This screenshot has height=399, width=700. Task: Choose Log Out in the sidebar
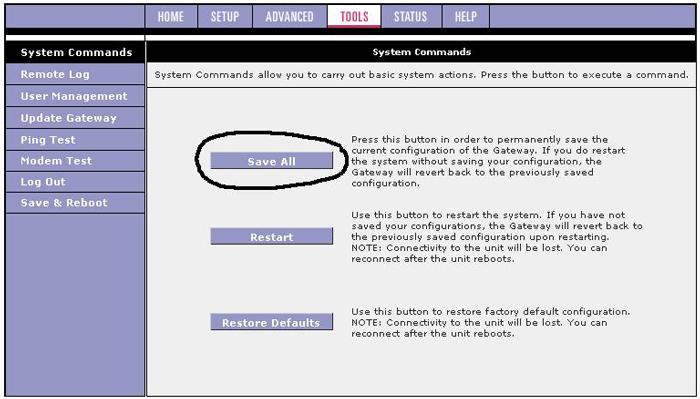[75, 182]
